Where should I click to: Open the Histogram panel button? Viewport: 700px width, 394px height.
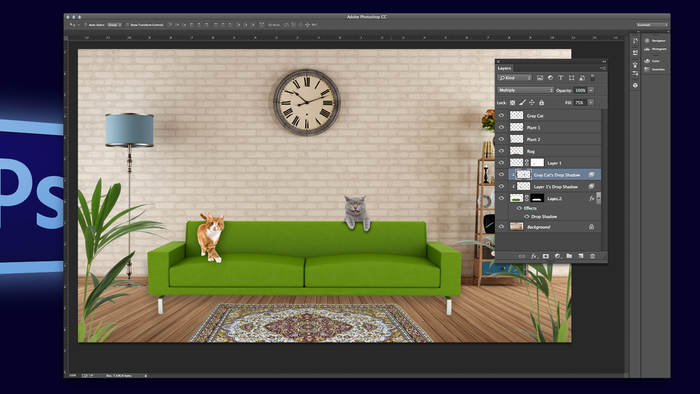coord(655,49)
